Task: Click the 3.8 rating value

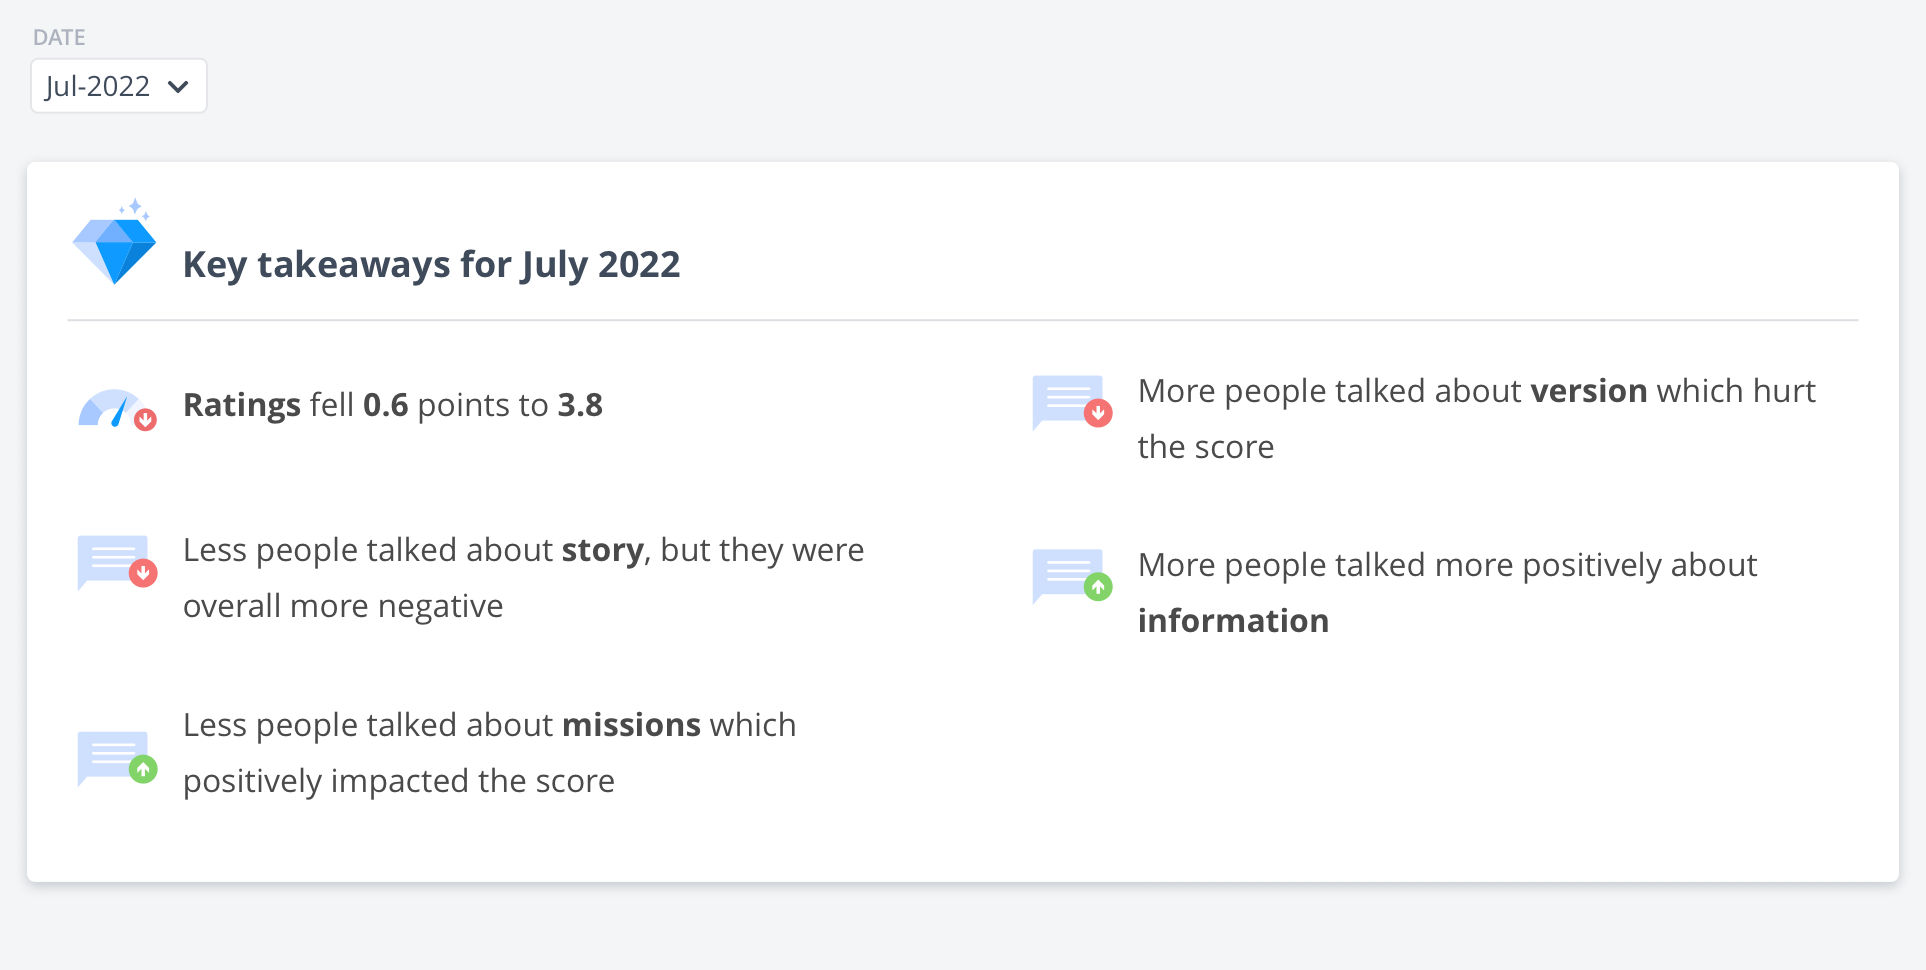Action: (580, 405)
